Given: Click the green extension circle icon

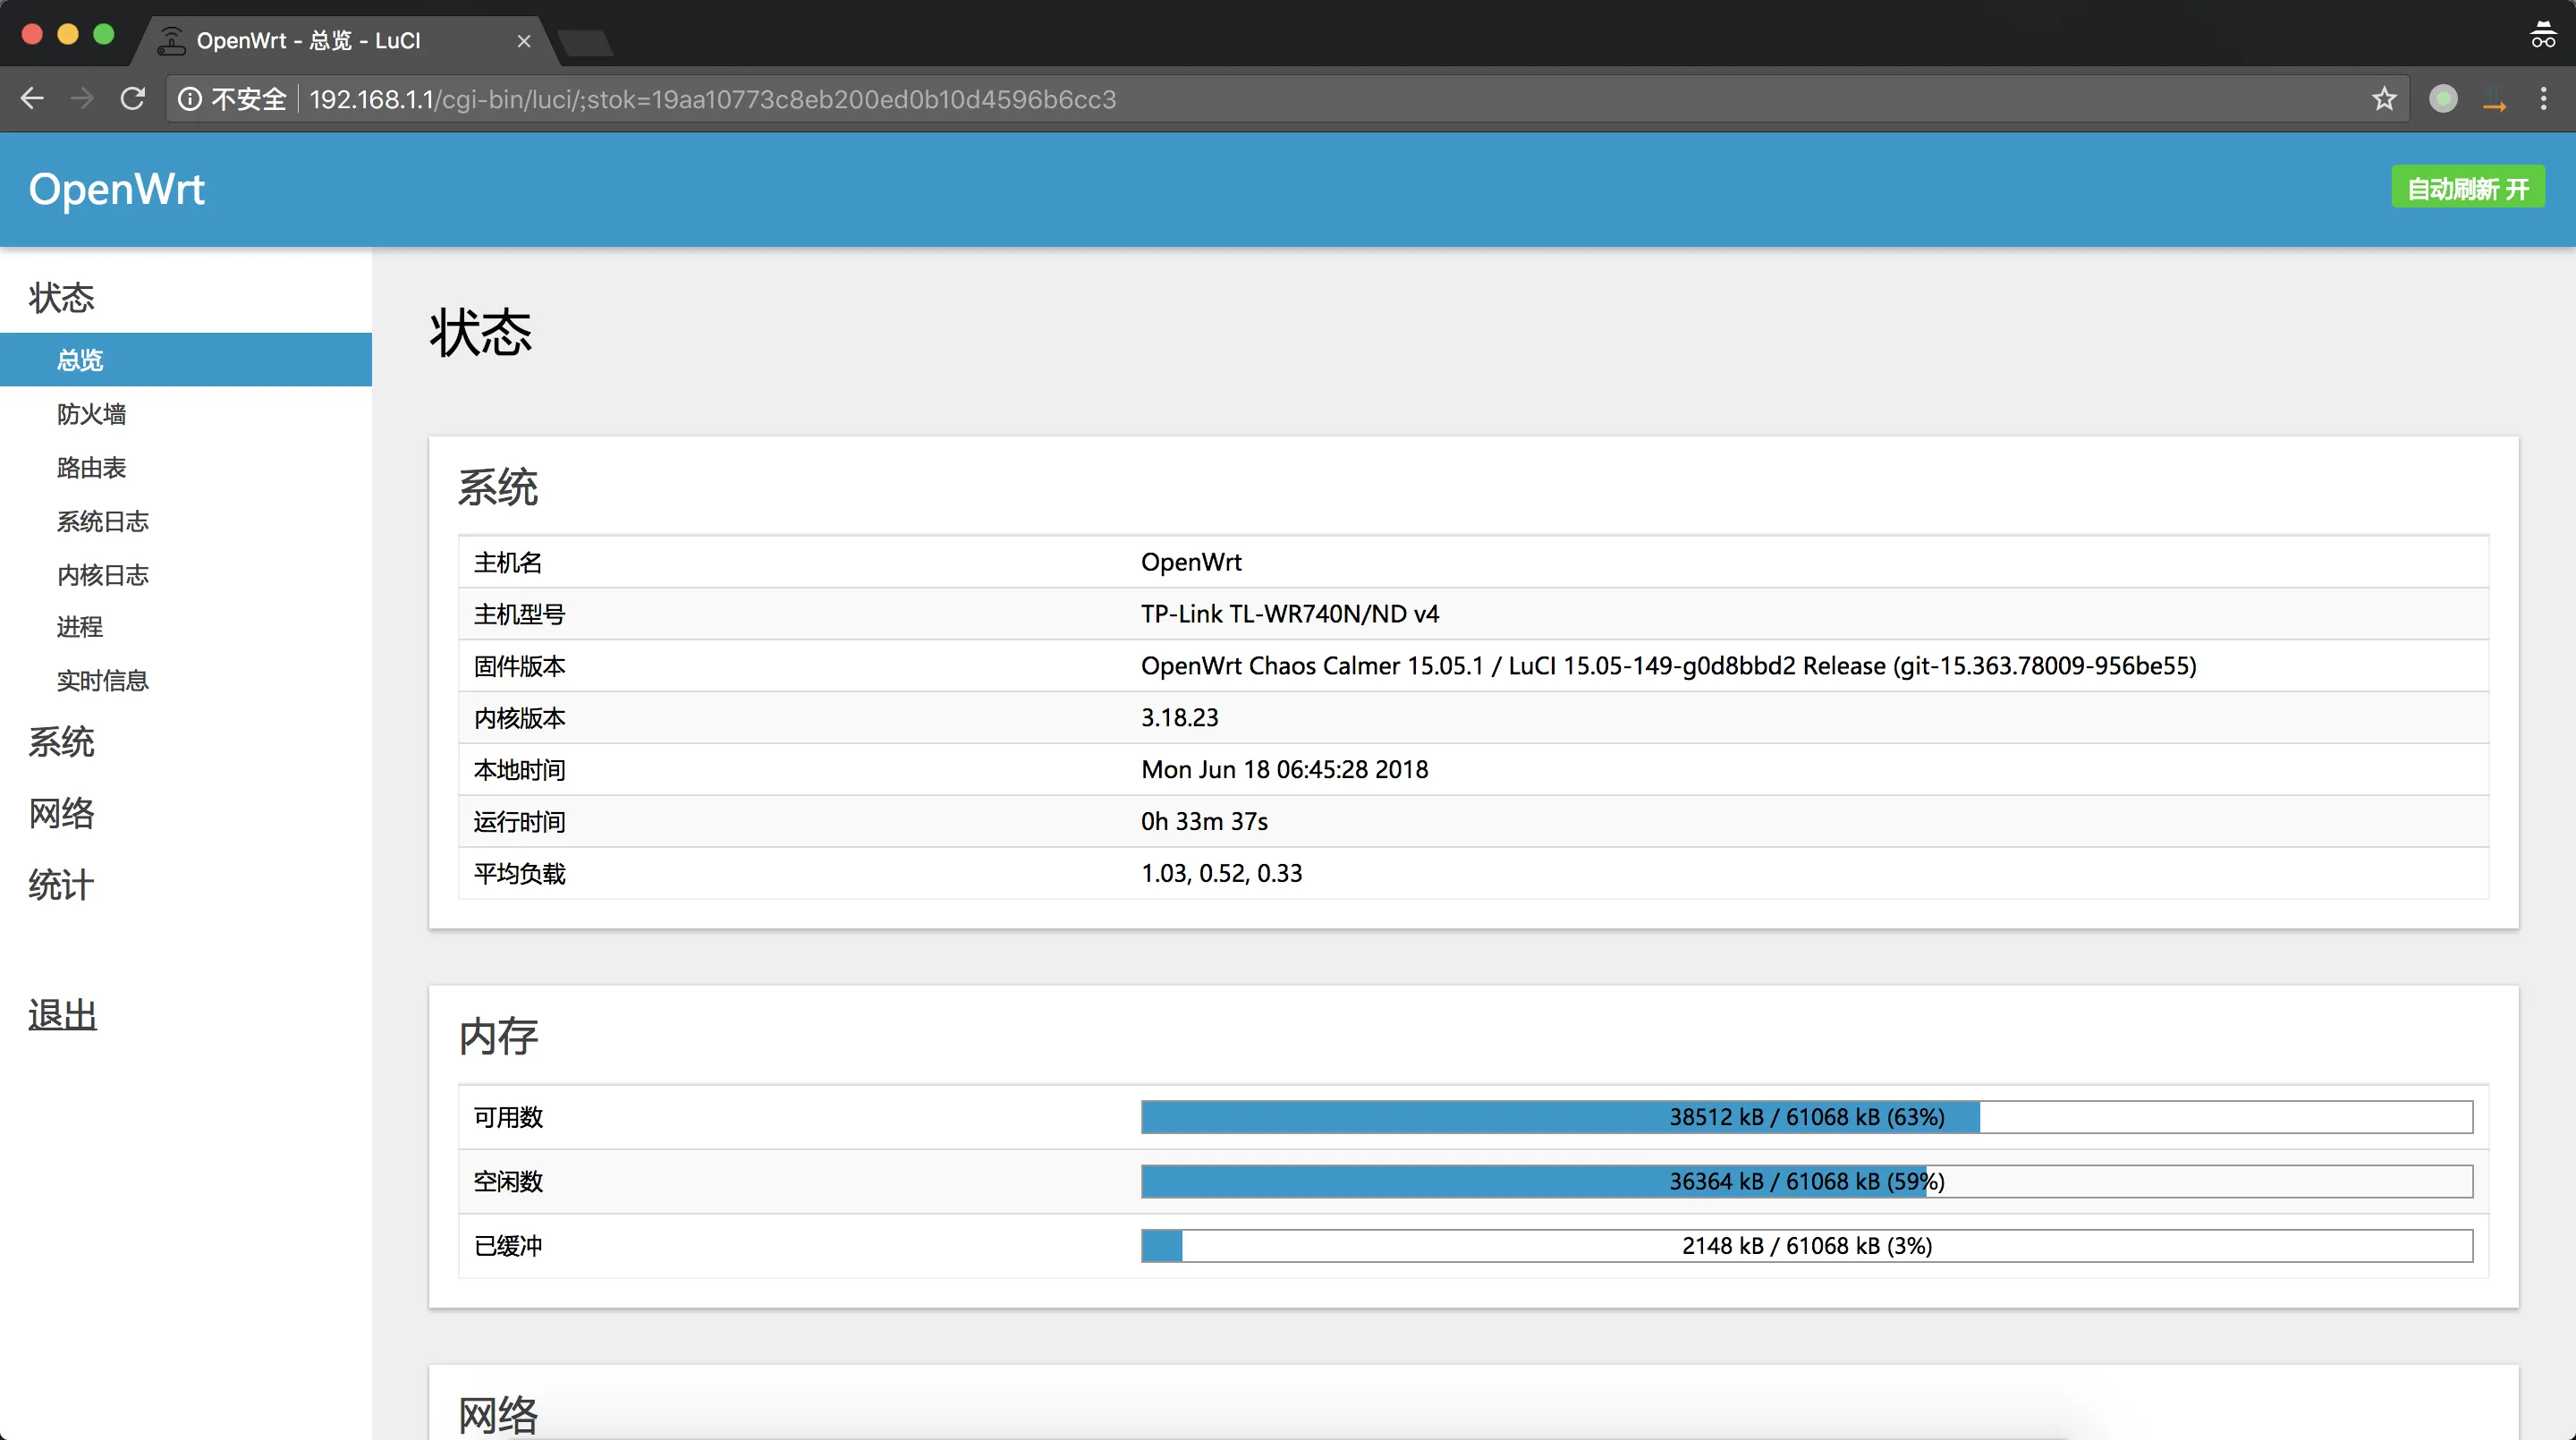Looking at the screenshot, I should [x=2443, y=98].
